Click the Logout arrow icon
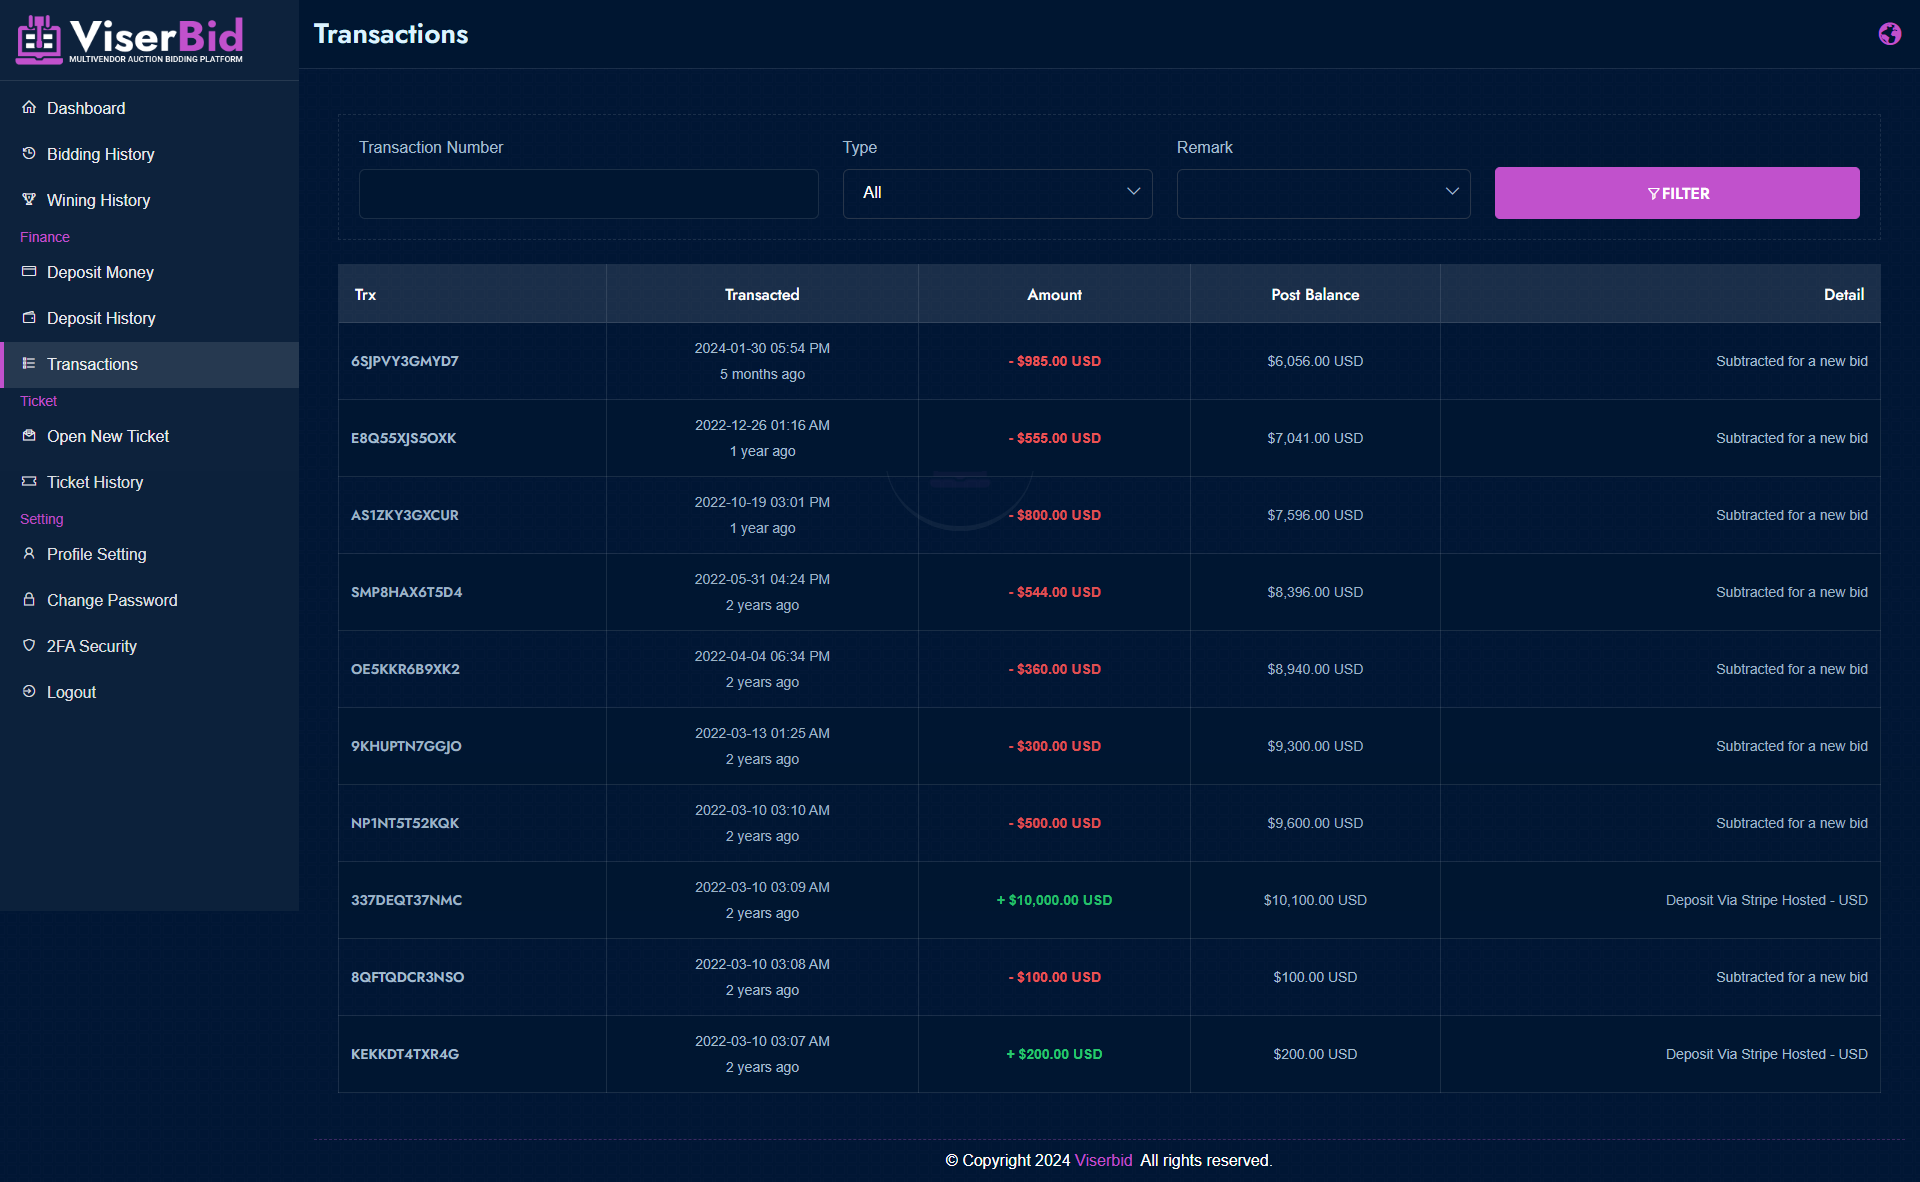The height and width of the screenshot is (1182, 1920). (29, 691)
